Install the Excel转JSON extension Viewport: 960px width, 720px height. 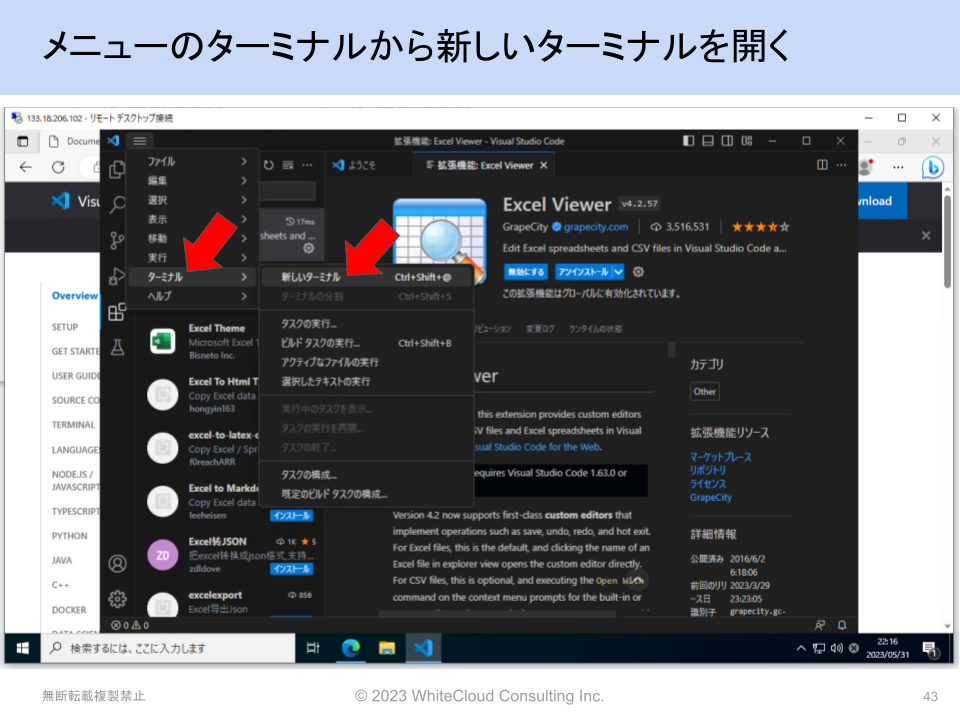coord(291,569)
